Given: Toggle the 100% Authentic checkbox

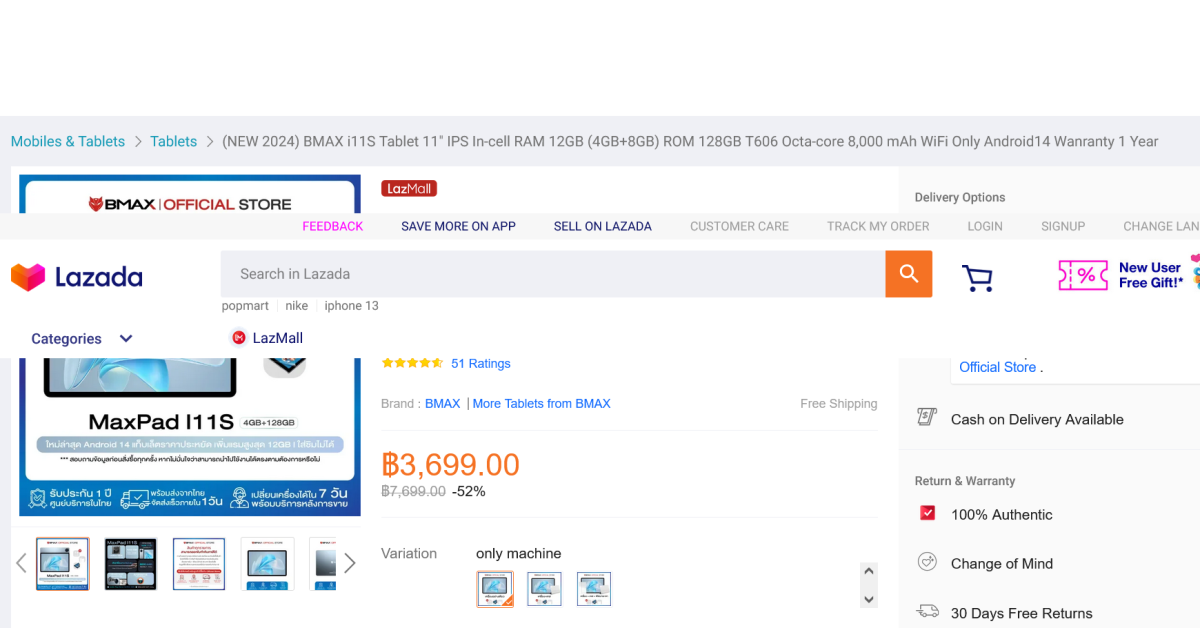Looking at the screenshot, I should point(927,513).
